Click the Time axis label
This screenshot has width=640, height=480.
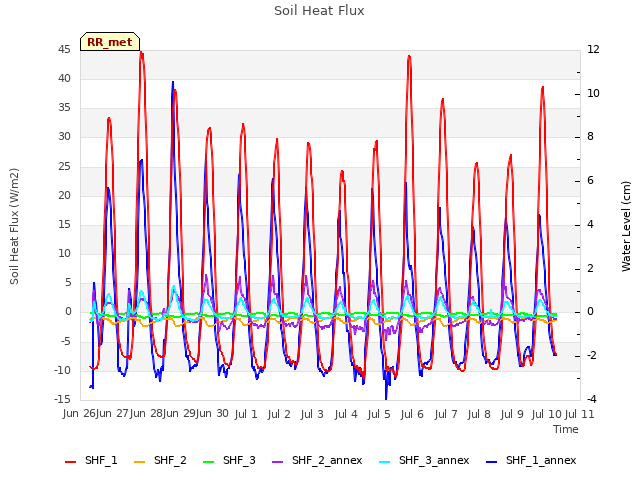tap(566, 429)
